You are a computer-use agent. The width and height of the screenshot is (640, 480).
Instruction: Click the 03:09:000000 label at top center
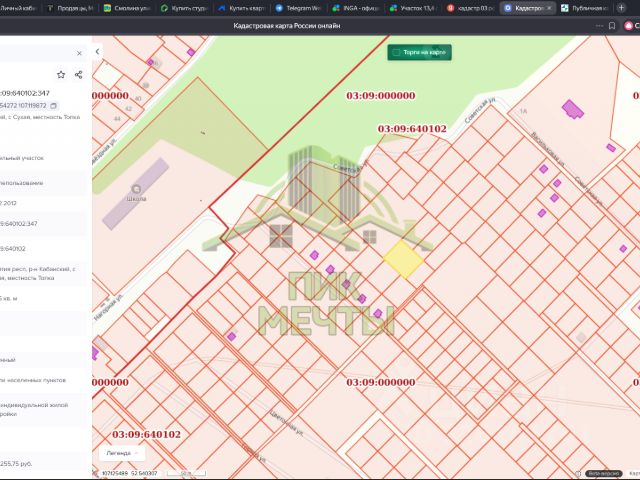pos(380,96)
